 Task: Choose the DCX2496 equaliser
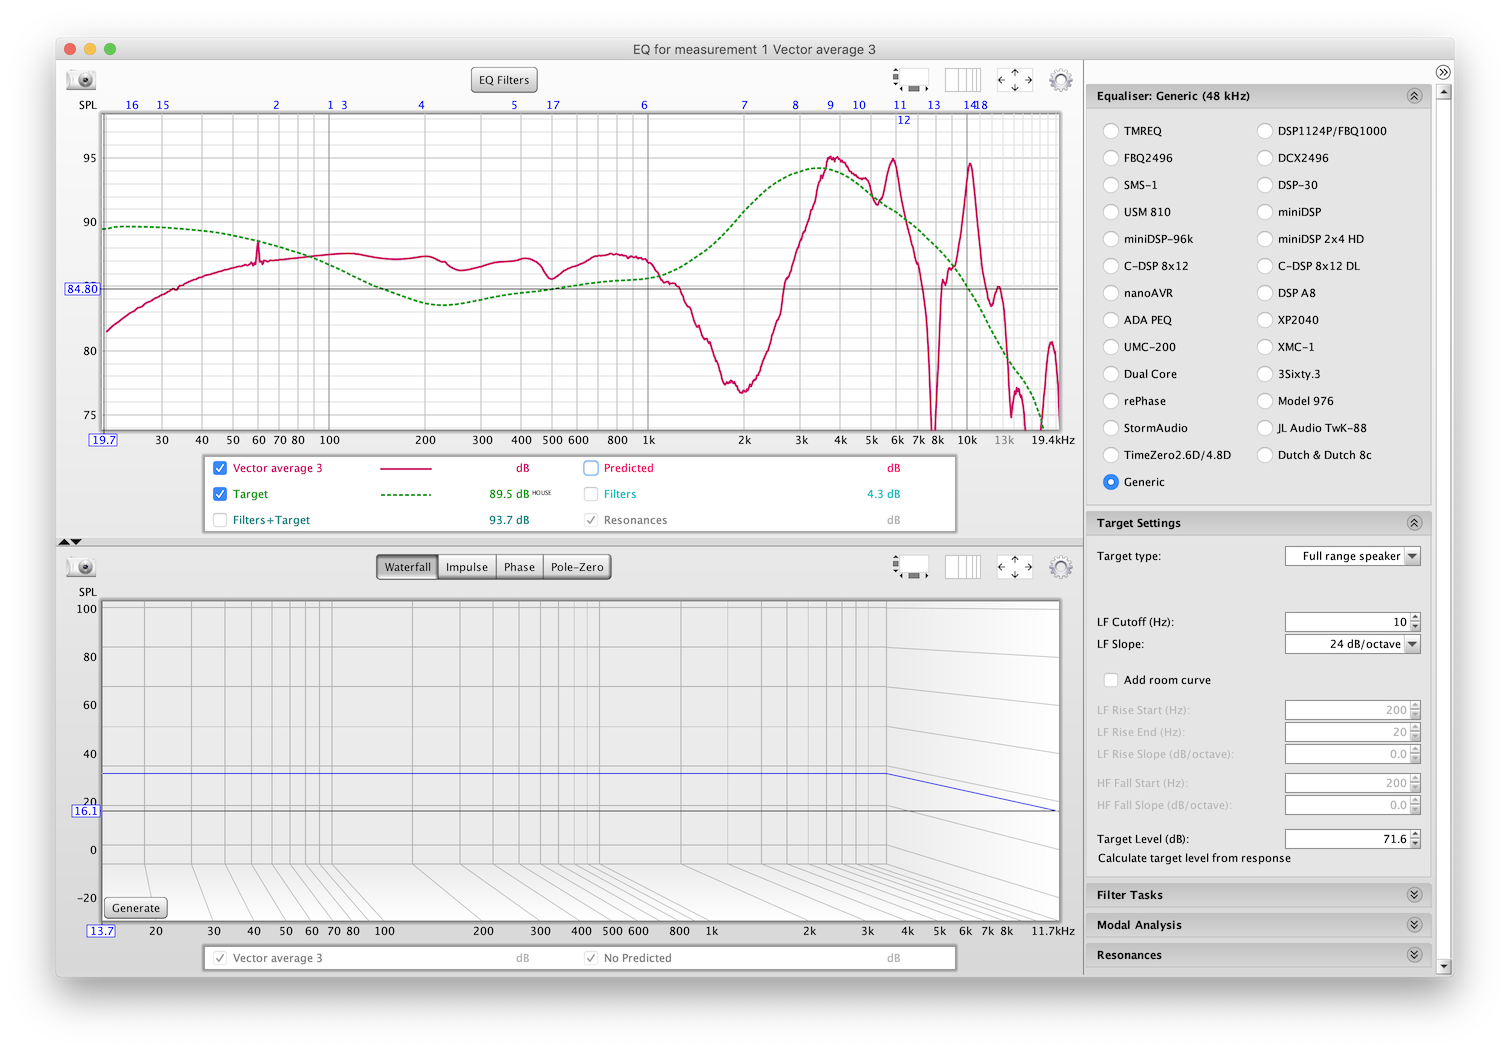pyautogui.click(x=1265, y=158)
